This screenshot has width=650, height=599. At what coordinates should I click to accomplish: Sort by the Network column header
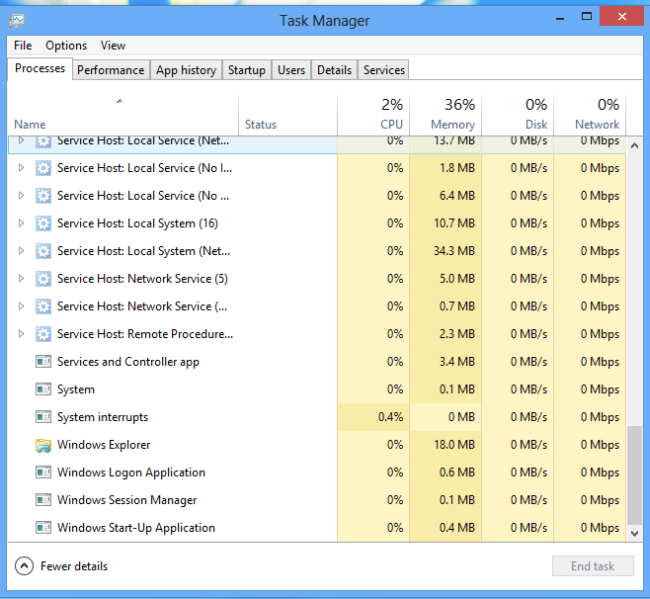(x=589, y=115)
